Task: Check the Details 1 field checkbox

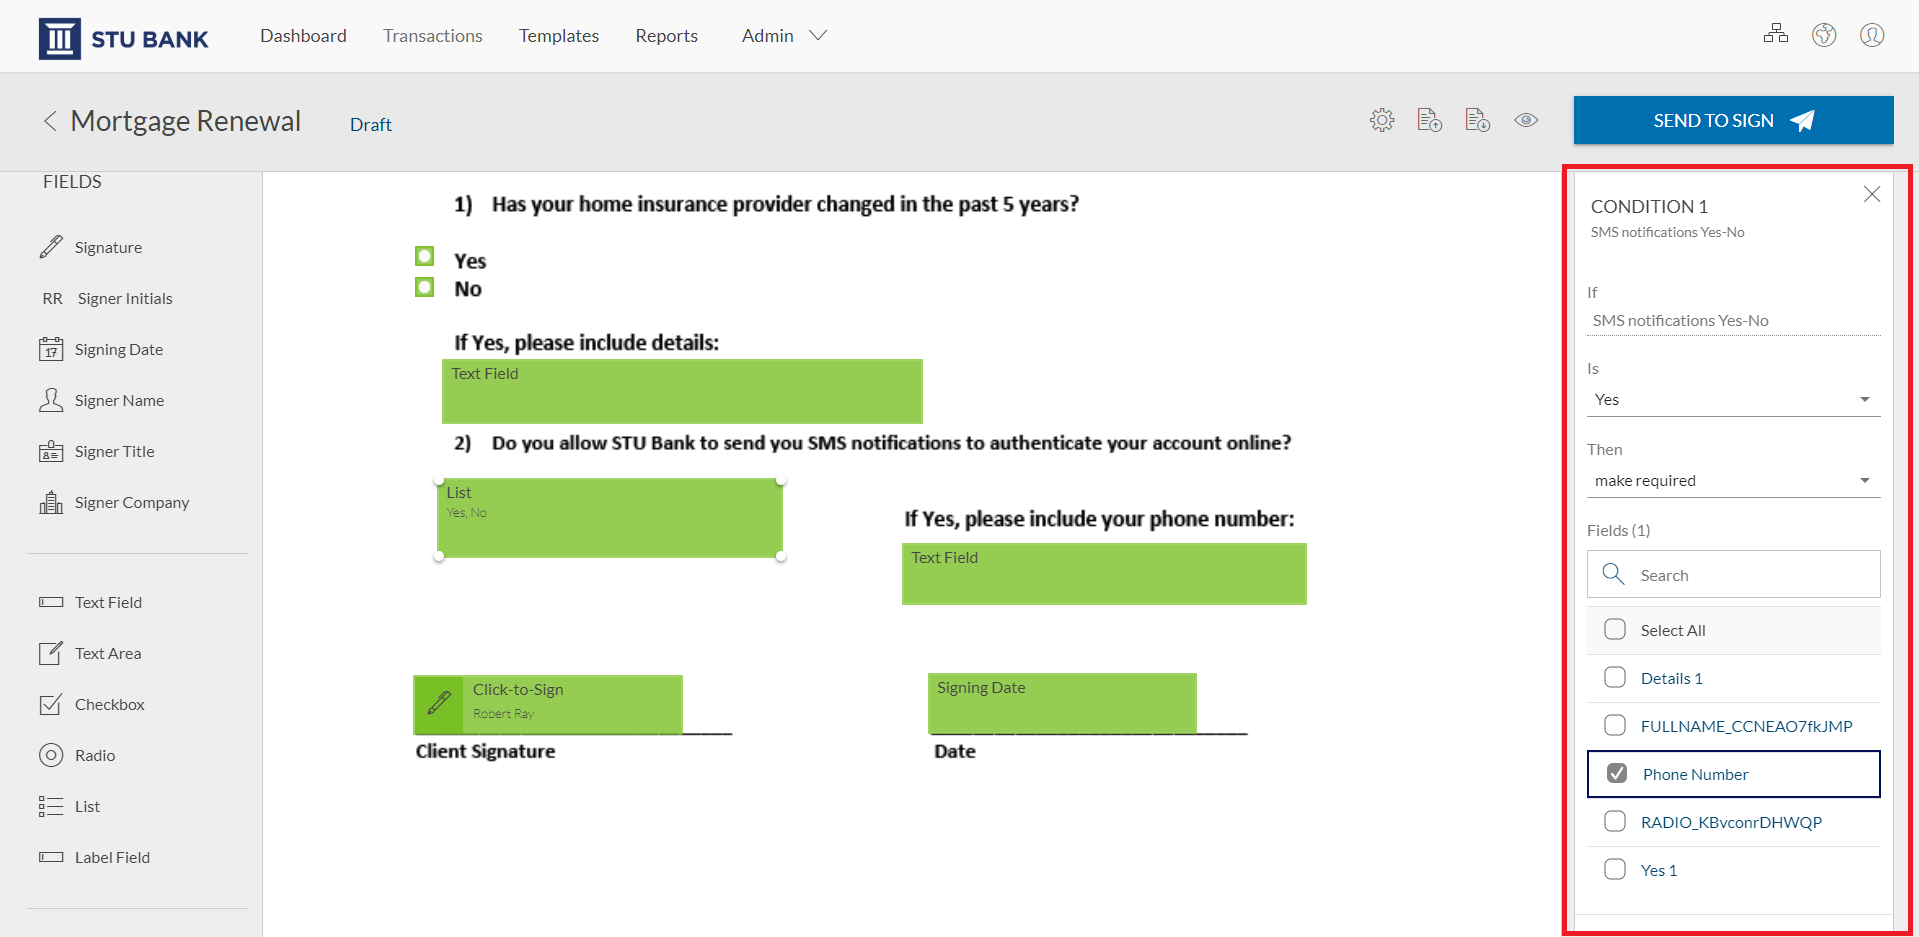Action: (1615, 677)
